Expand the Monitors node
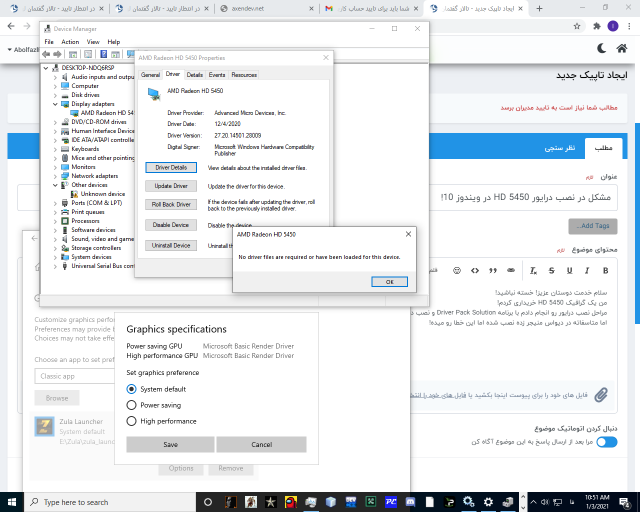This screenshot has width=640, height=512. 55,167
